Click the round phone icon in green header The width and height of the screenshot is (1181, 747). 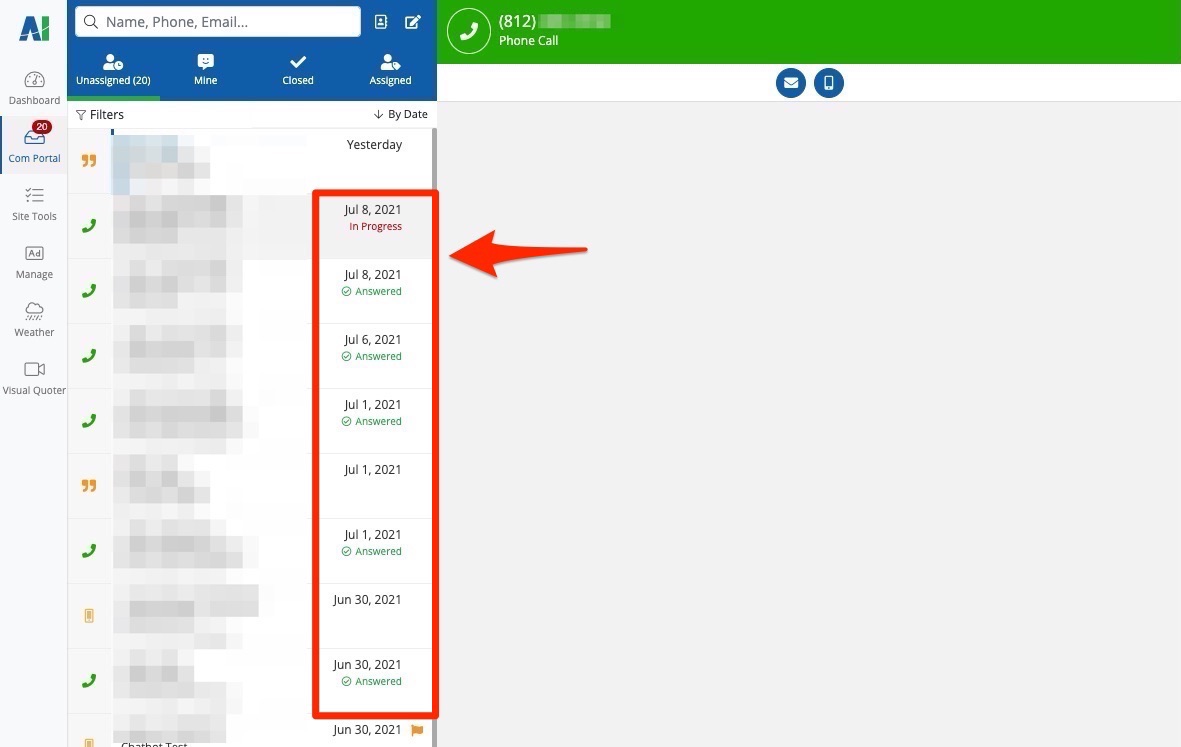[468, 31]
